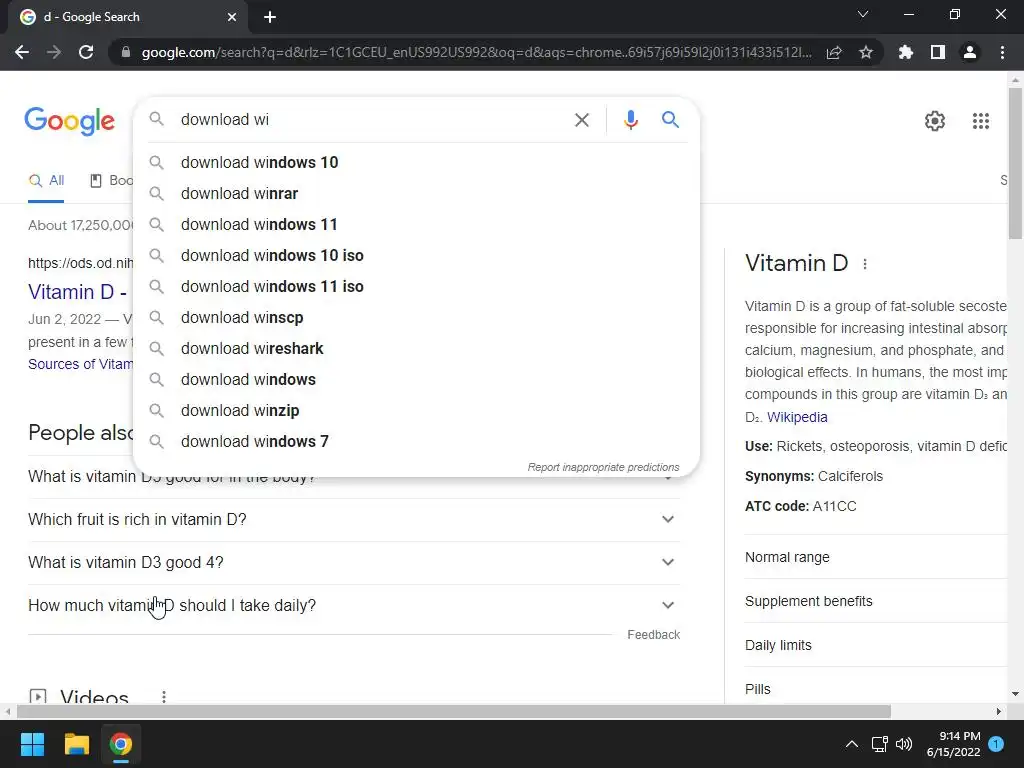This screenshot has width=1024, height=768.
Task: Expand 'Which fruit is rich in vitamin D?'
Action: tap(353, 519)
